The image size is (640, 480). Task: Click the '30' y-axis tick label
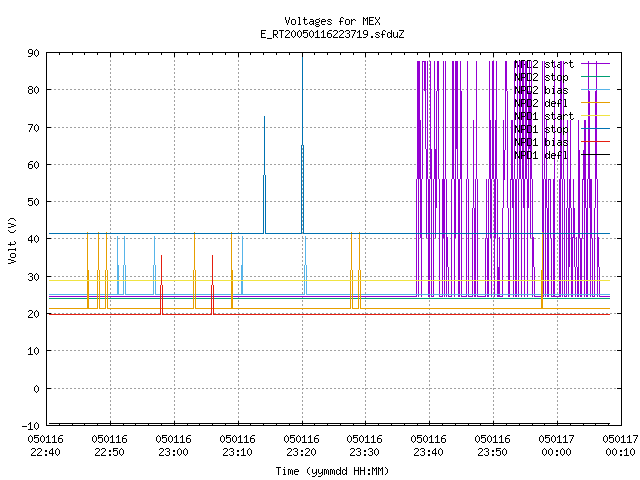click(x=33, y=277)
